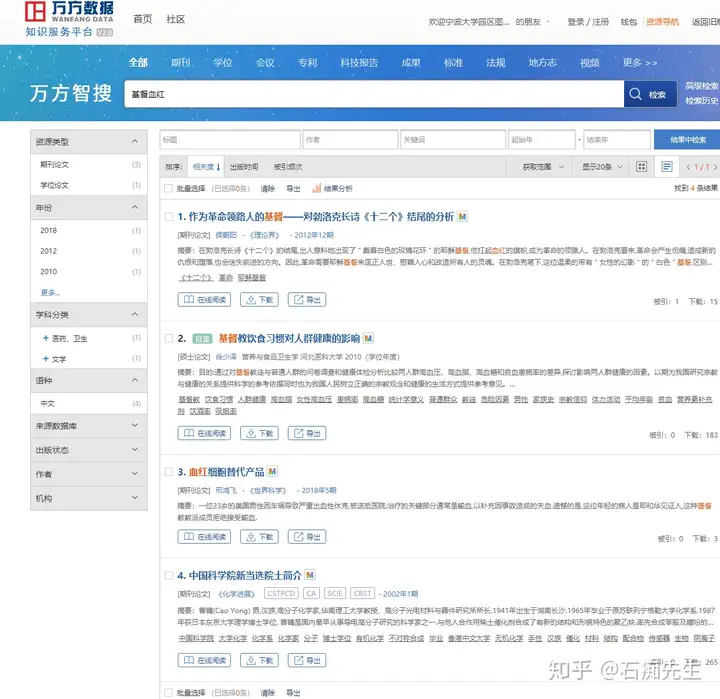Click the plus icon beside 医药、卫生

[45, 338]
